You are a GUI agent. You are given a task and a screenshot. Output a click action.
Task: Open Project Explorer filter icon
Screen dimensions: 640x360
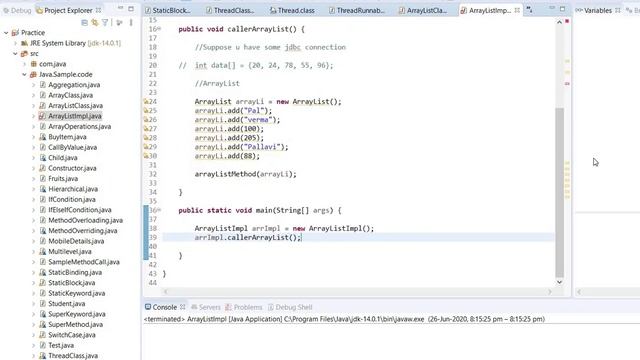pyautogui.click(x=105, y=23)
